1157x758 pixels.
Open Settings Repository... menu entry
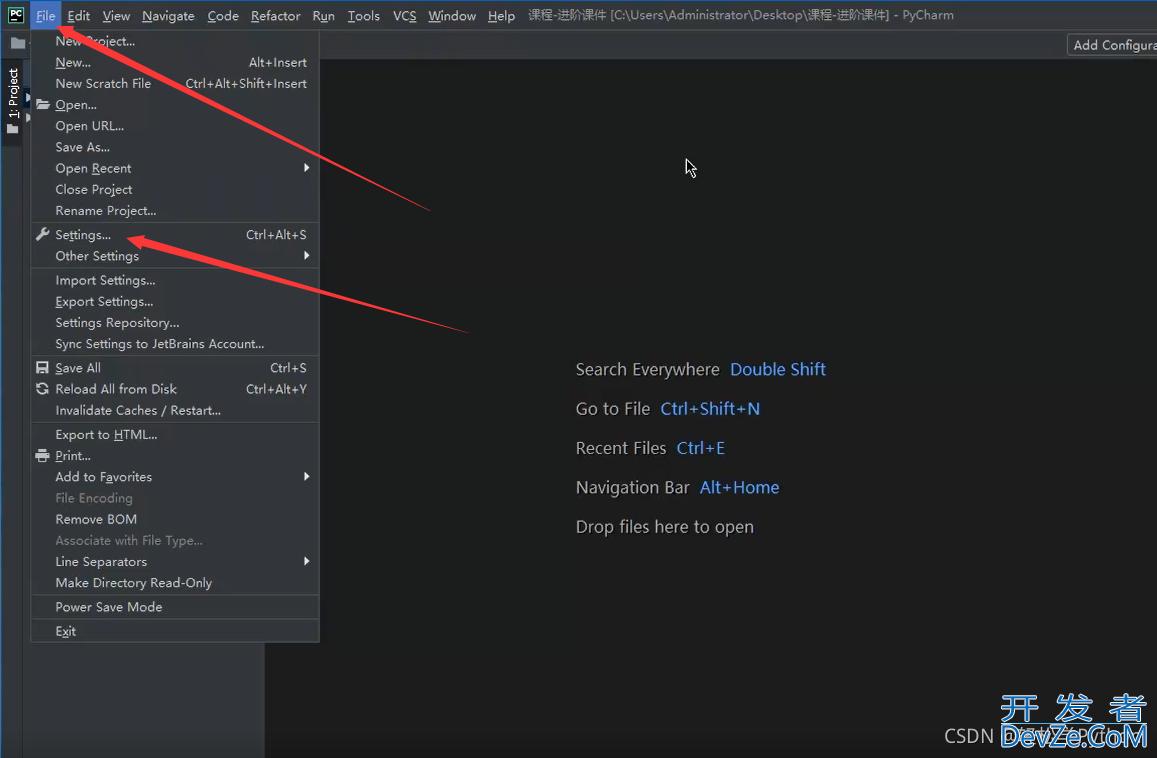tap(175, 323)
